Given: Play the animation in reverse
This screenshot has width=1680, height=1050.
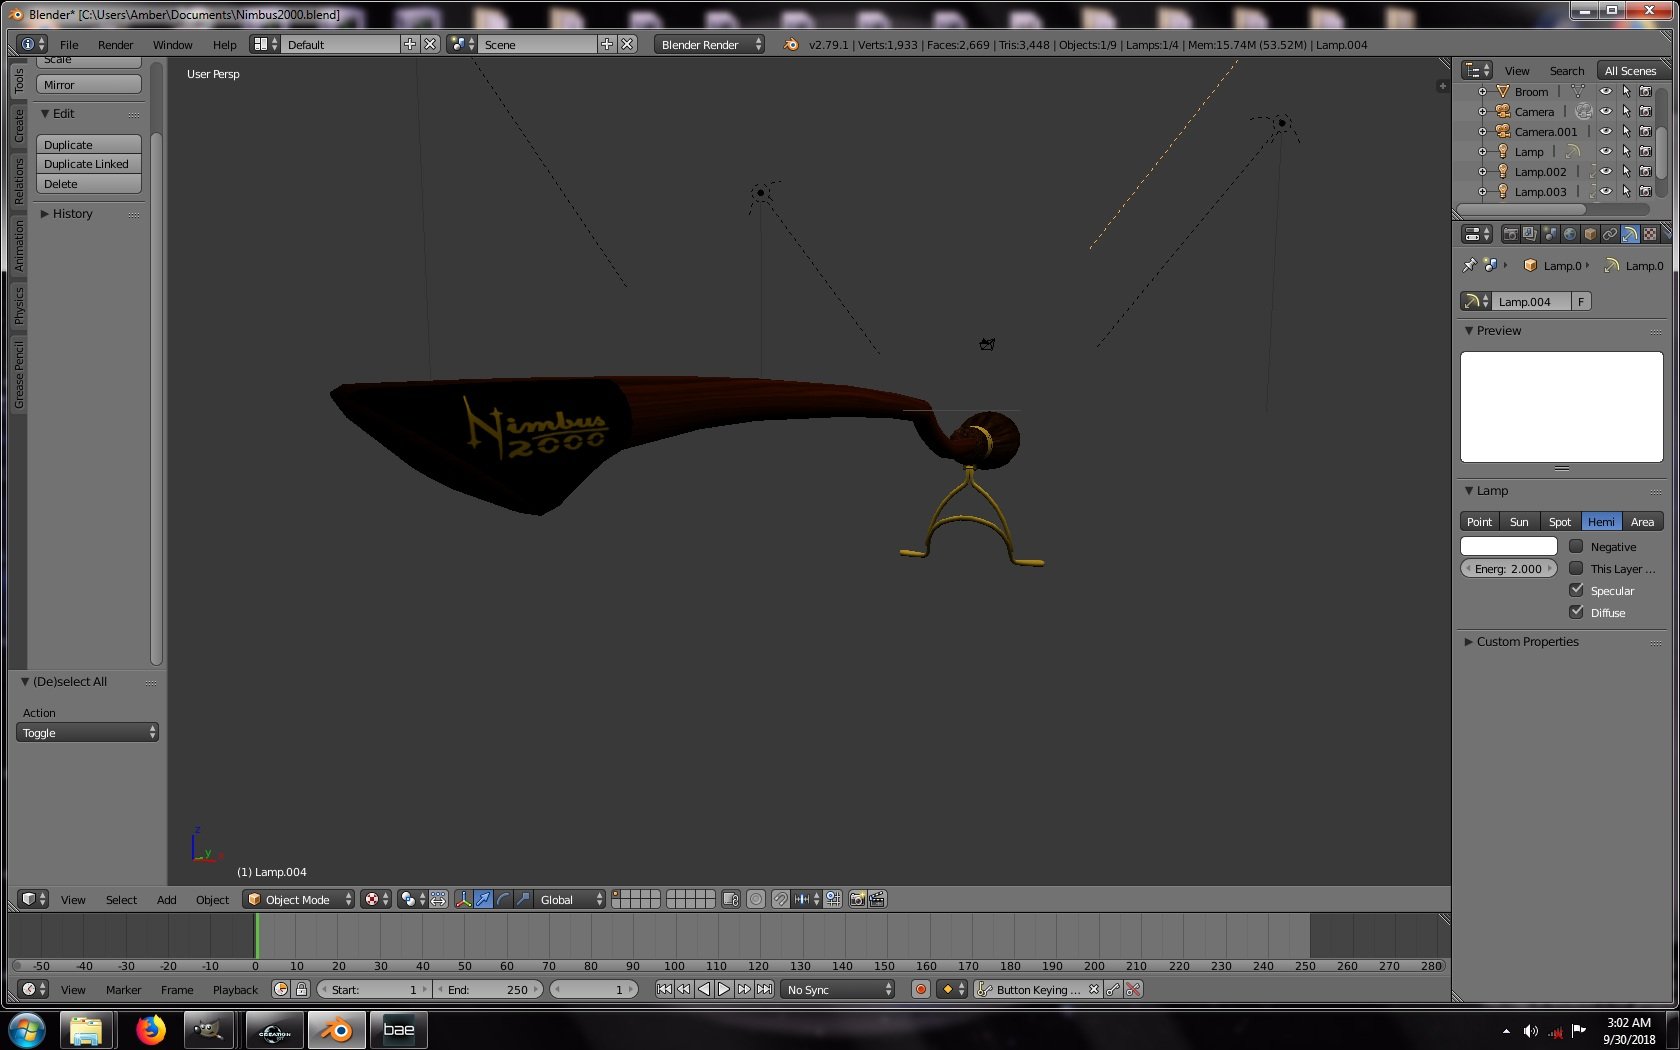Looking at the screenshot, I should 704,989.
